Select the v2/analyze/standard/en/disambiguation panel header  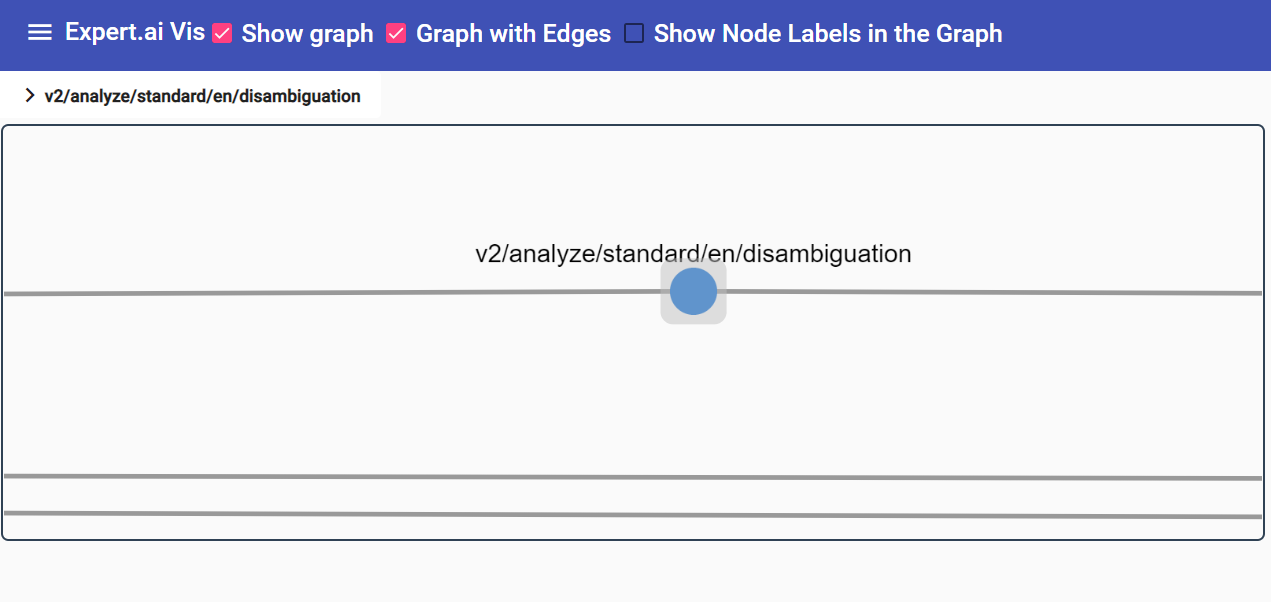click(190, 96)
